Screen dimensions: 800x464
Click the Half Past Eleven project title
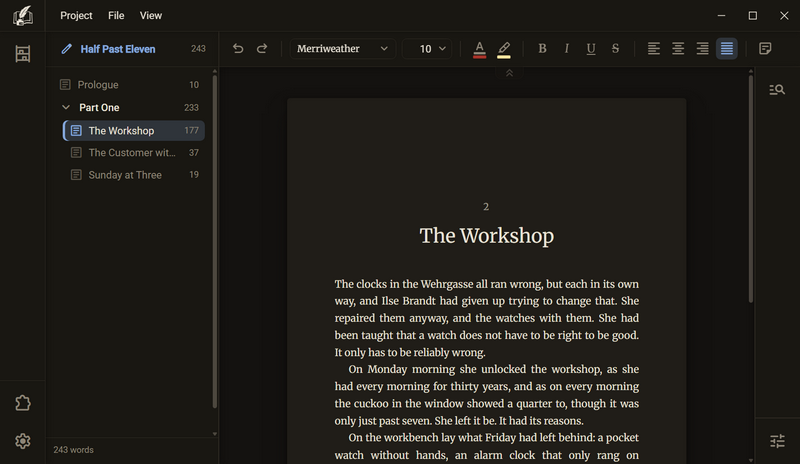[x=118, y=49]
